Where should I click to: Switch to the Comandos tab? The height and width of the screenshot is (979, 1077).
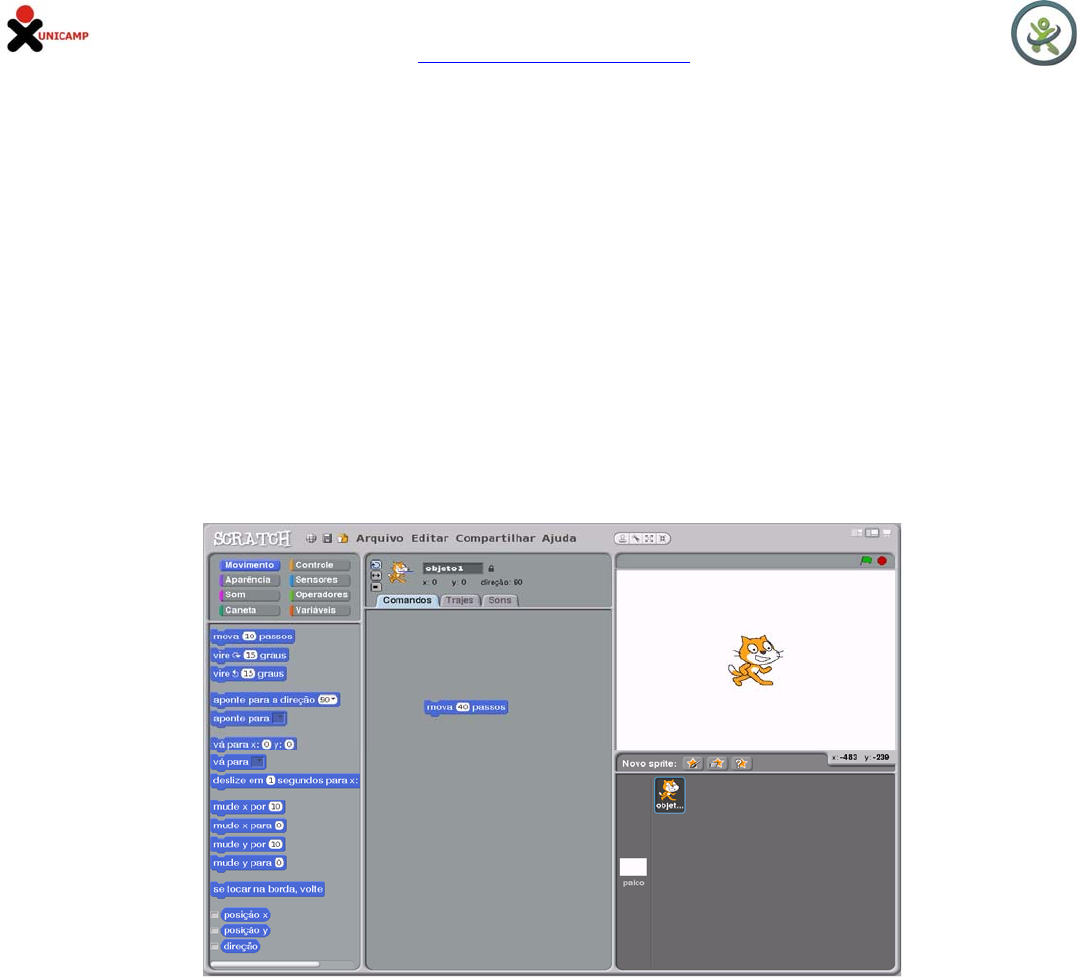point(407,600)
